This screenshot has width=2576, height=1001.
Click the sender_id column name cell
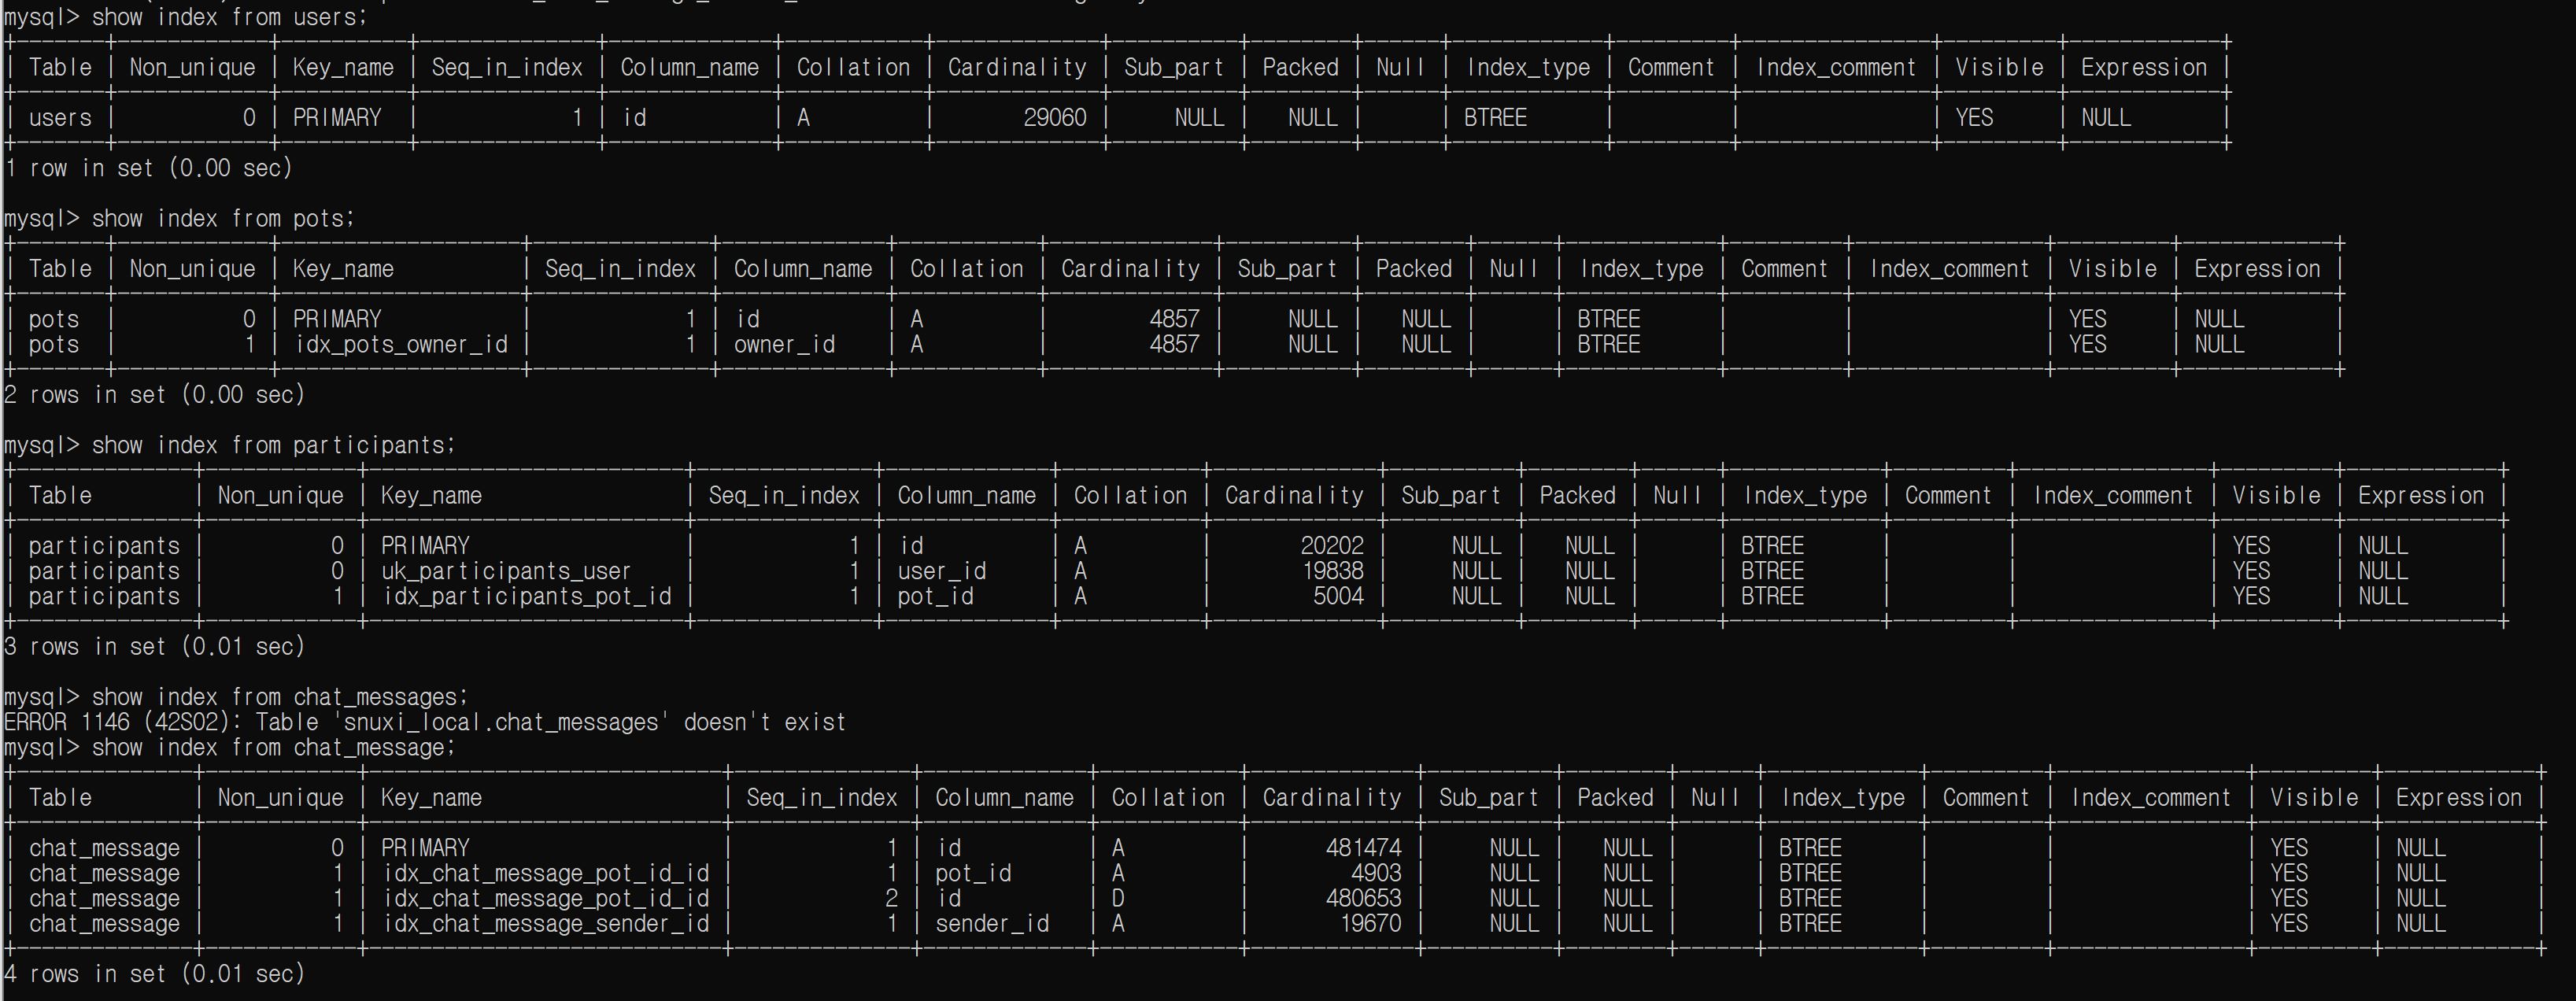click(x=991, y=924)
